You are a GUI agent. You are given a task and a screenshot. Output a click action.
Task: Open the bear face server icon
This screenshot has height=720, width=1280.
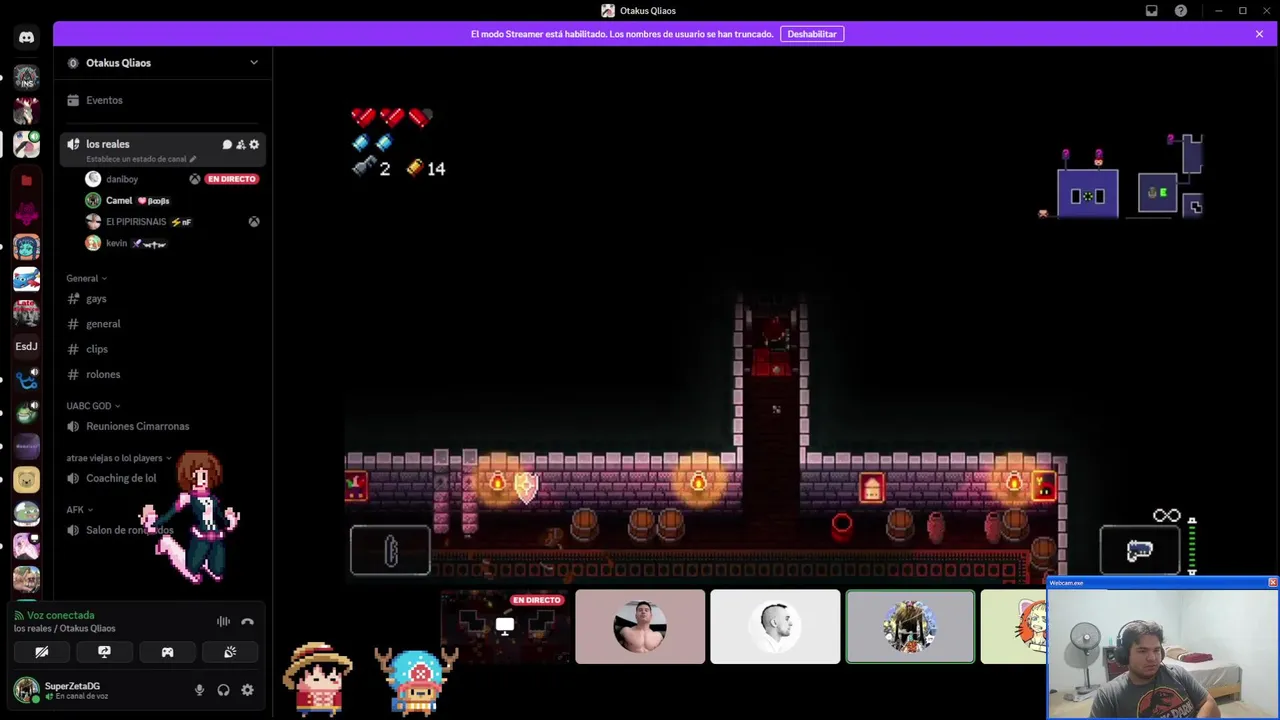[27, 480]
